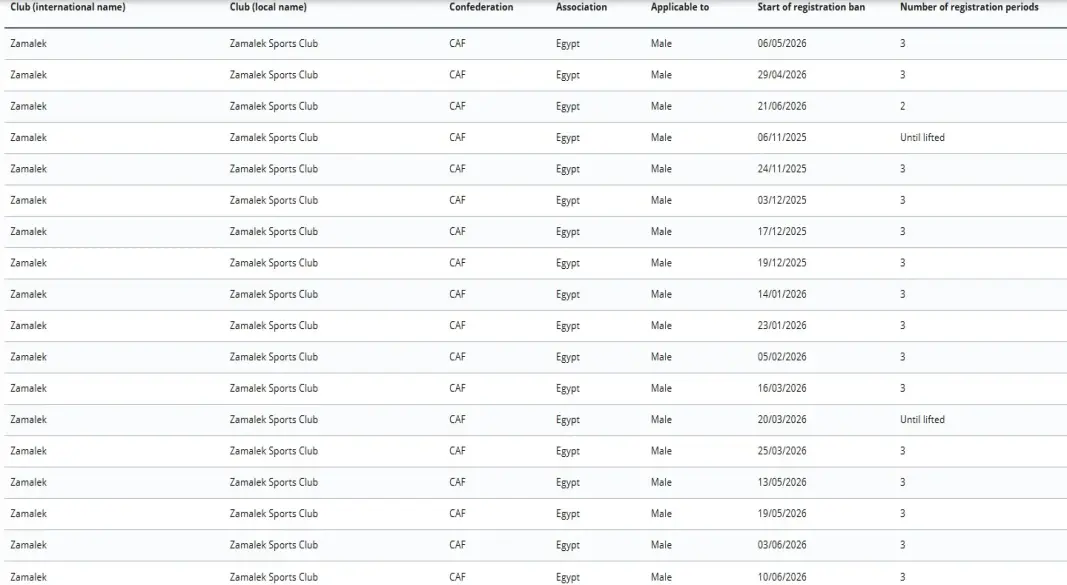1067x585 pixels.
Task: Click 'Until lifted' in the 20/03/2026 row
Action: [x=922, y=419]
